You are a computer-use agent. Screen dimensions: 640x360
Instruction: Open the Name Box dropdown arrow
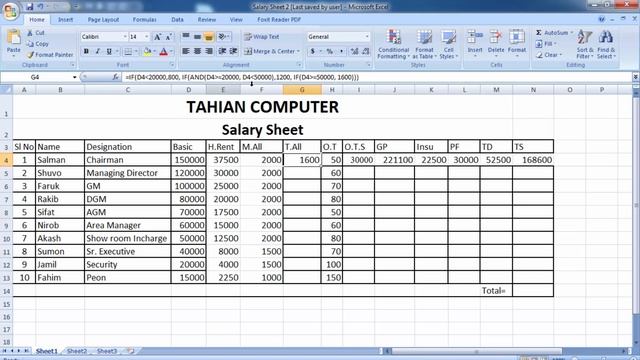(74, 77)
